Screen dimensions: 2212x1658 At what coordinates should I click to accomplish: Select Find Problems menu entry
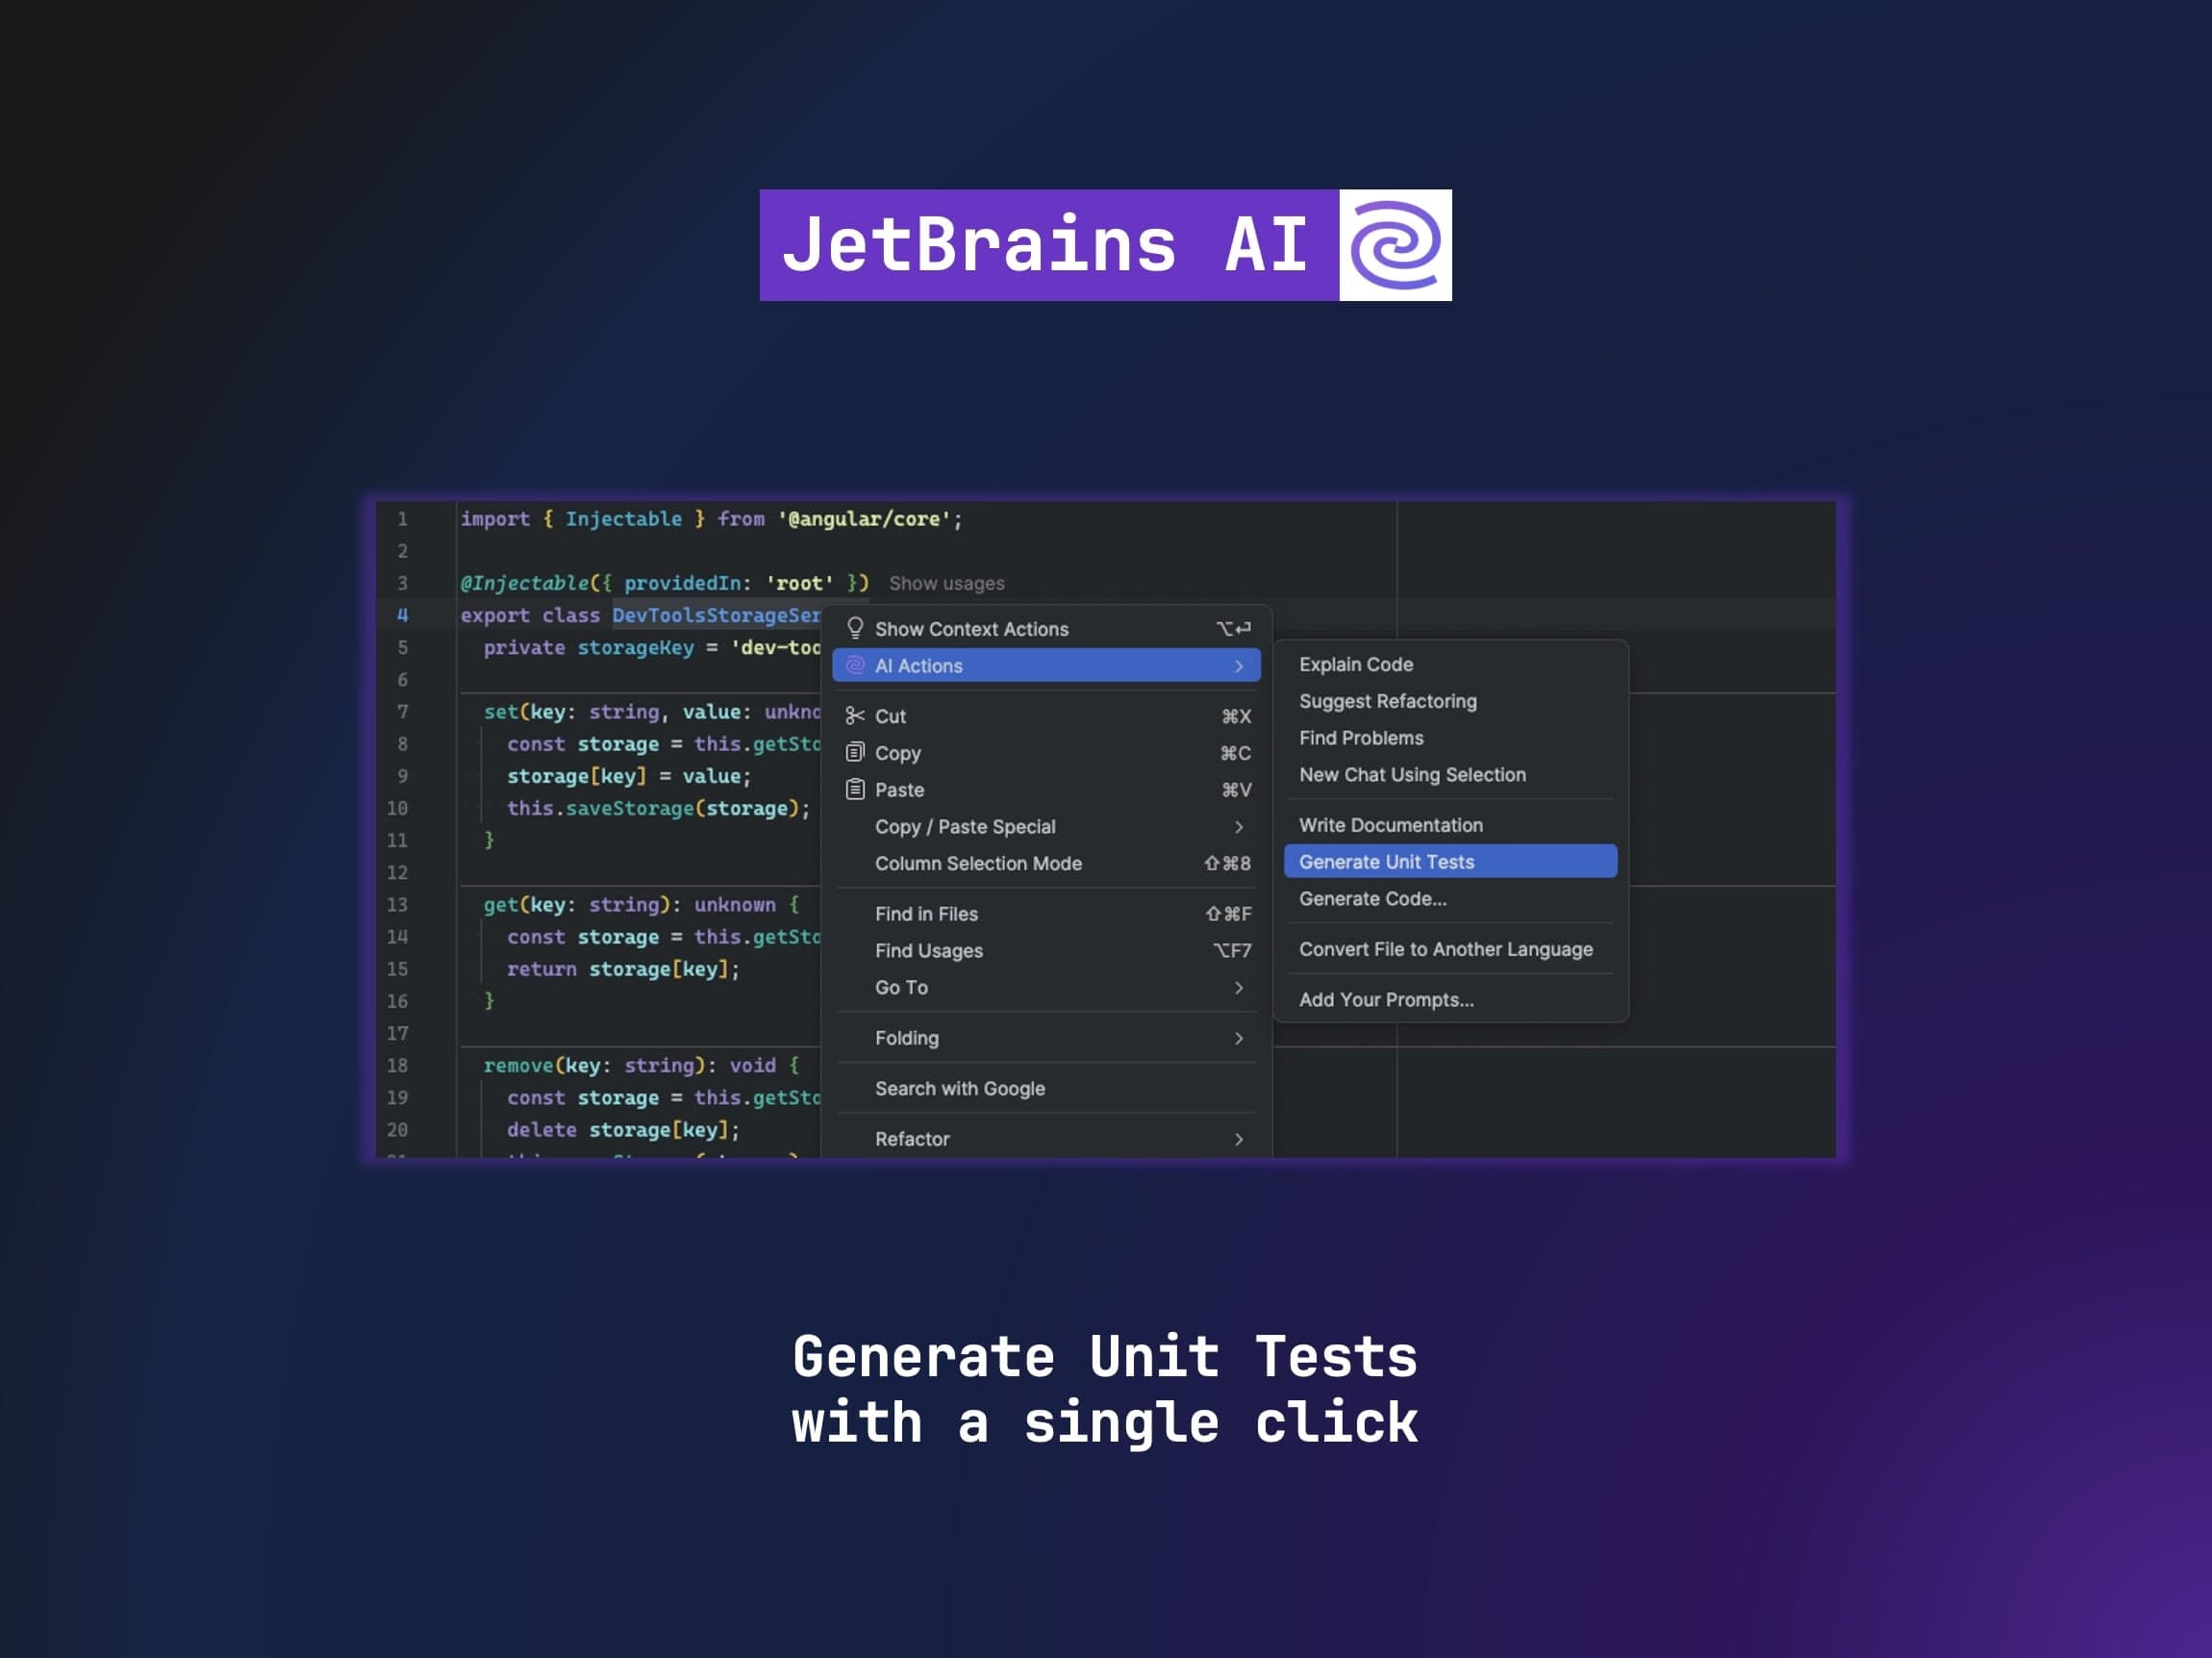click(x=1361, y=737)
